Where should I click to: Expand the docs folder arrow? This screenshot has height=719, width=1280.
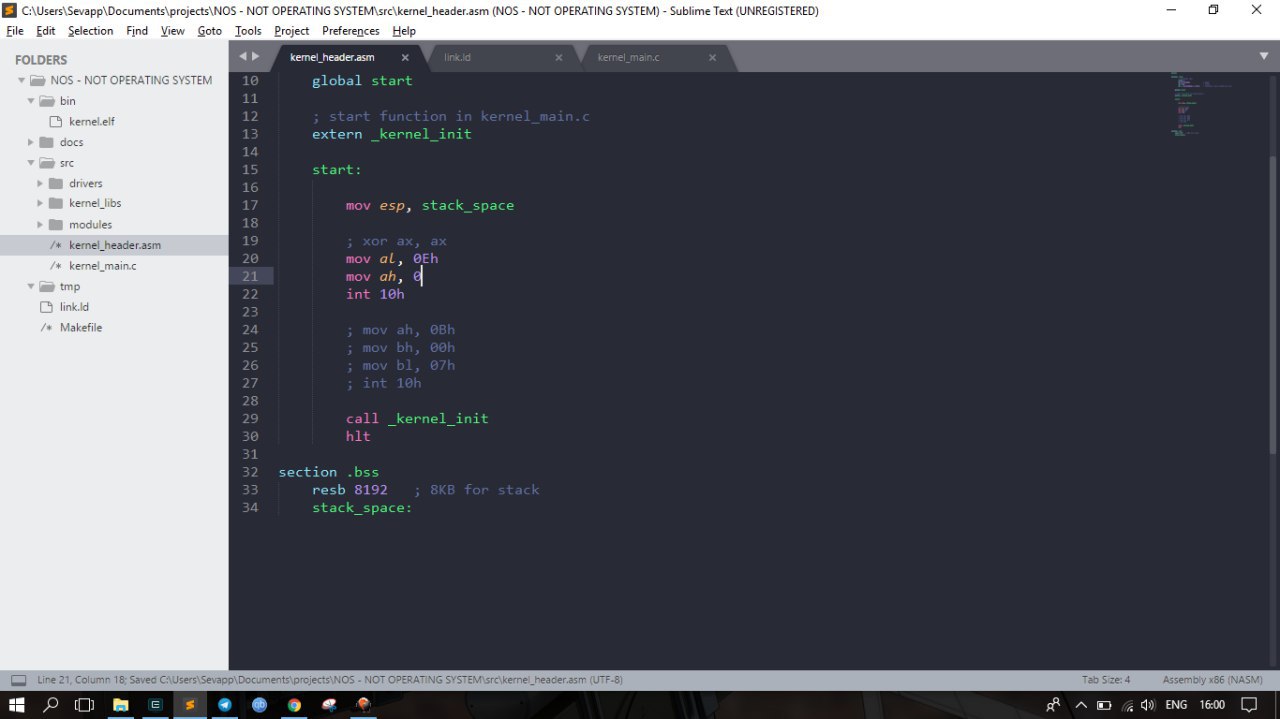coord(31,142)
